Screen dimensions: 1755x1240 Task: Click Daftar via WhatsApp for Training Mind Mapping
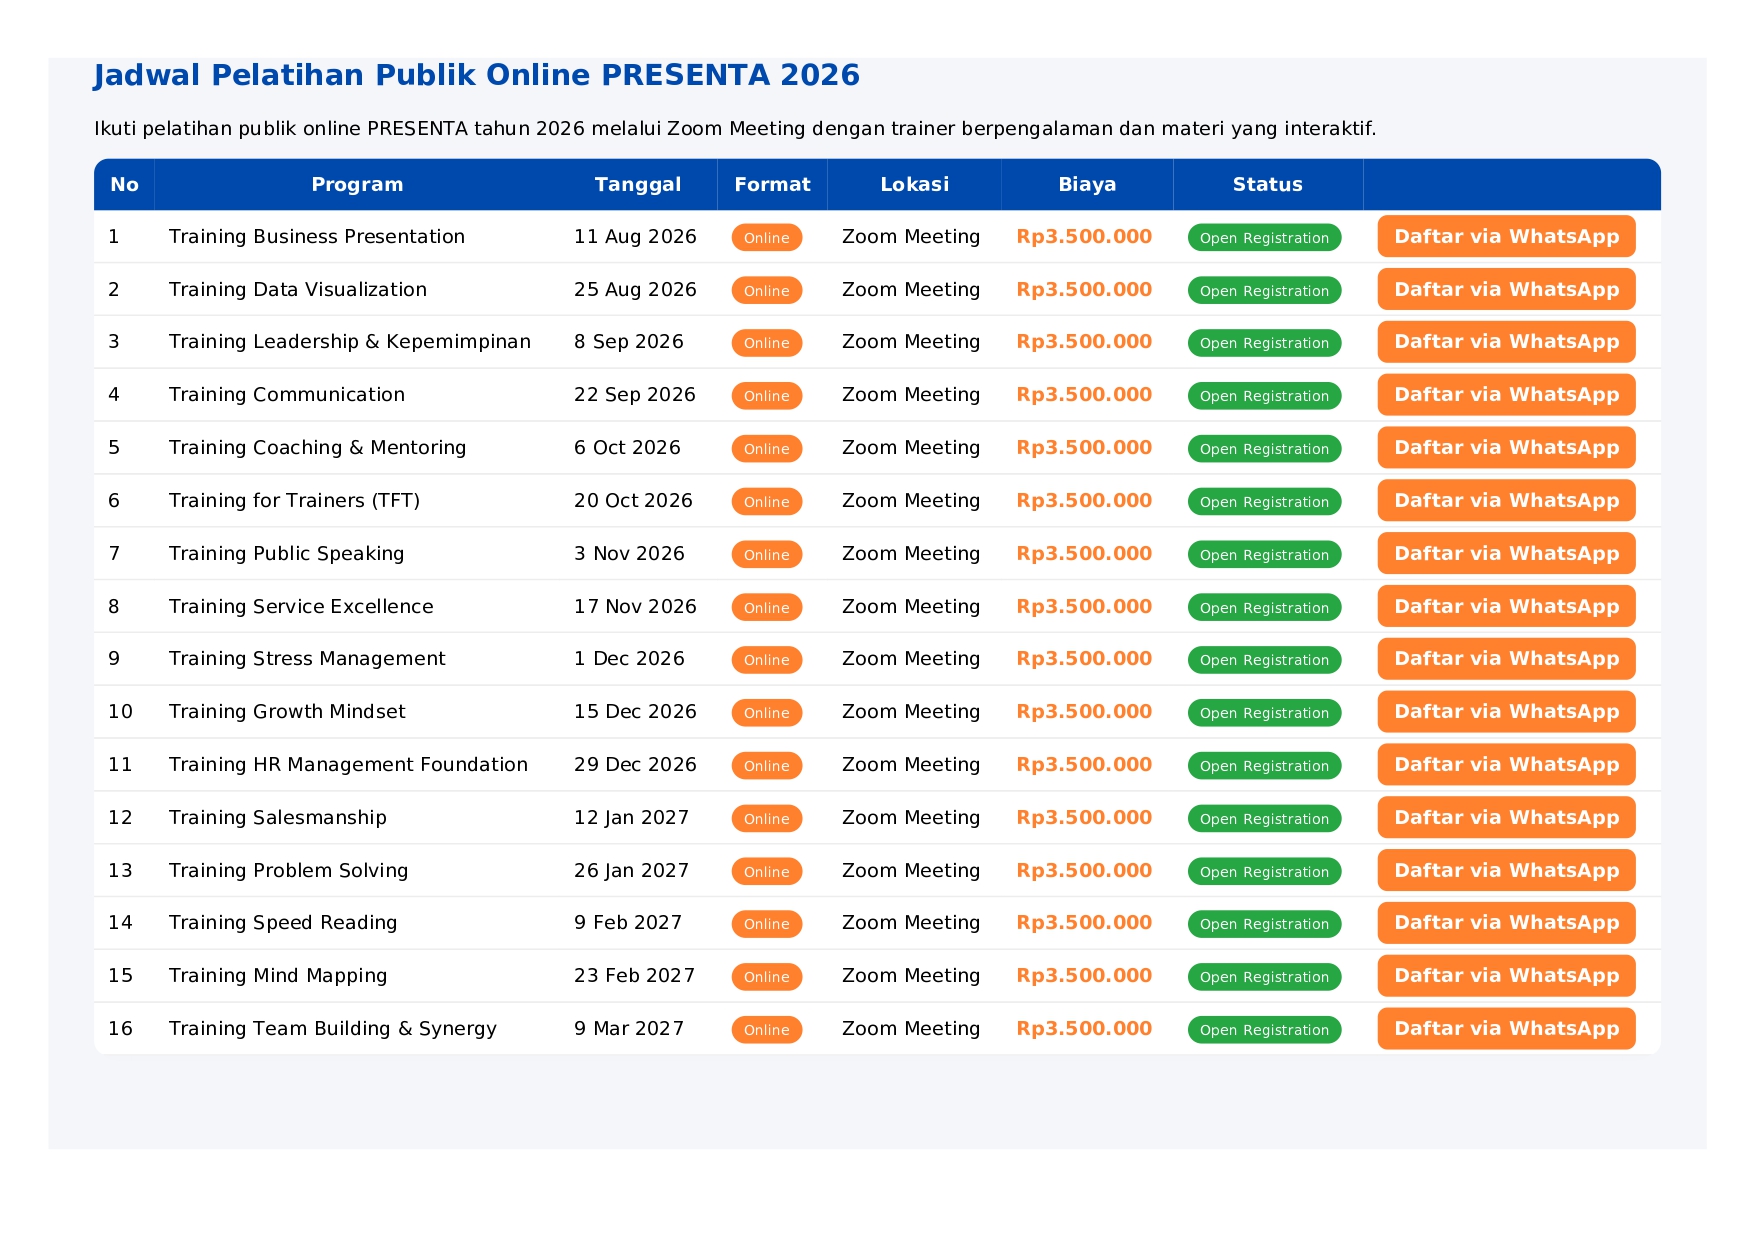tap(1506, 976)
